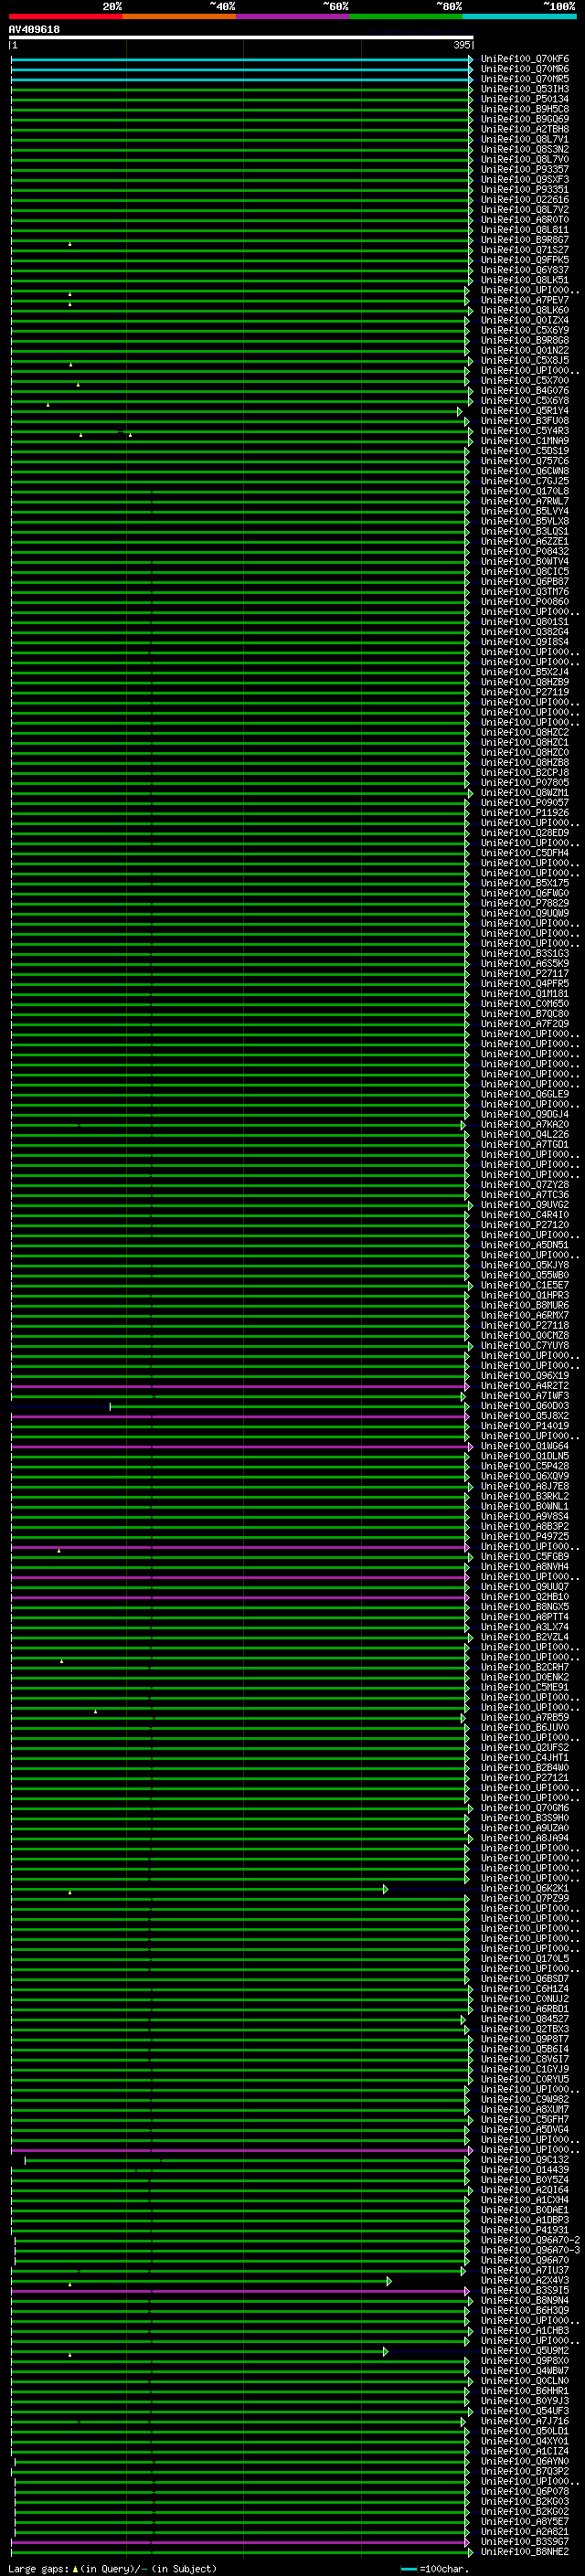Click the query length value 395
585x2576 pixels.
pyautogui.click(x=462, y=45)
